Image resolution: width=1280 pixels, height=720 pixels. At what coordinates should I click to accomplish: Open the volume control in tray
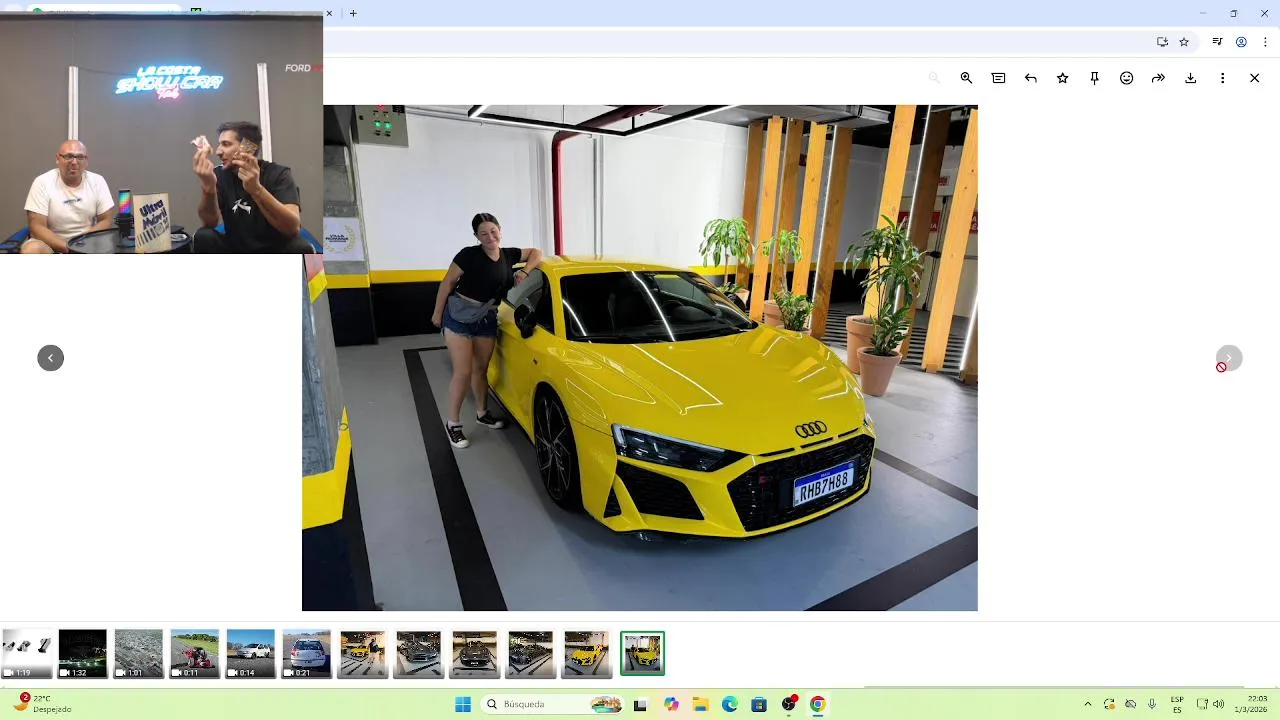[1218, 704]
